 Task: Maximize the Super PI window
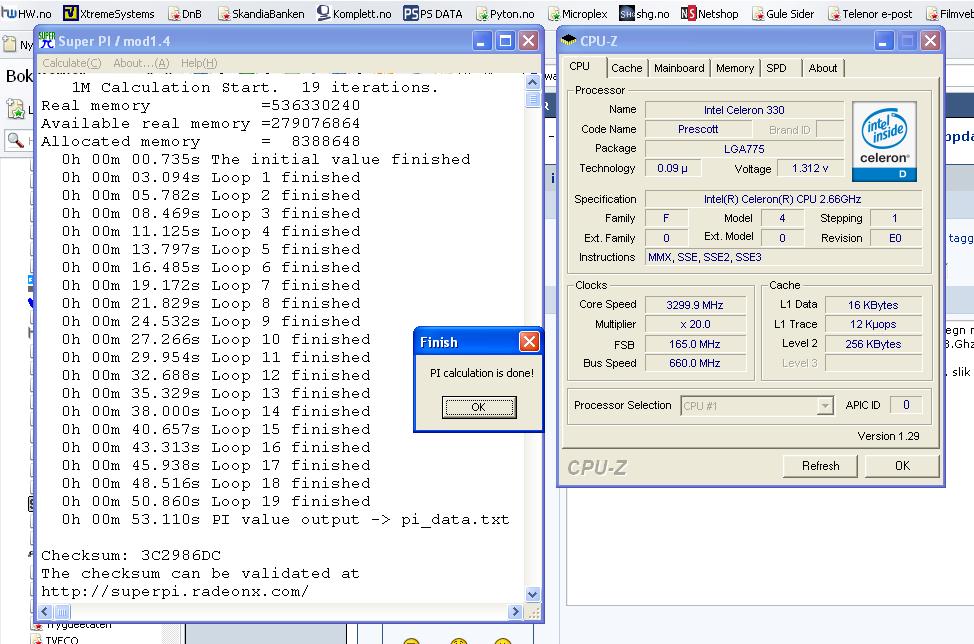point(505,41)
